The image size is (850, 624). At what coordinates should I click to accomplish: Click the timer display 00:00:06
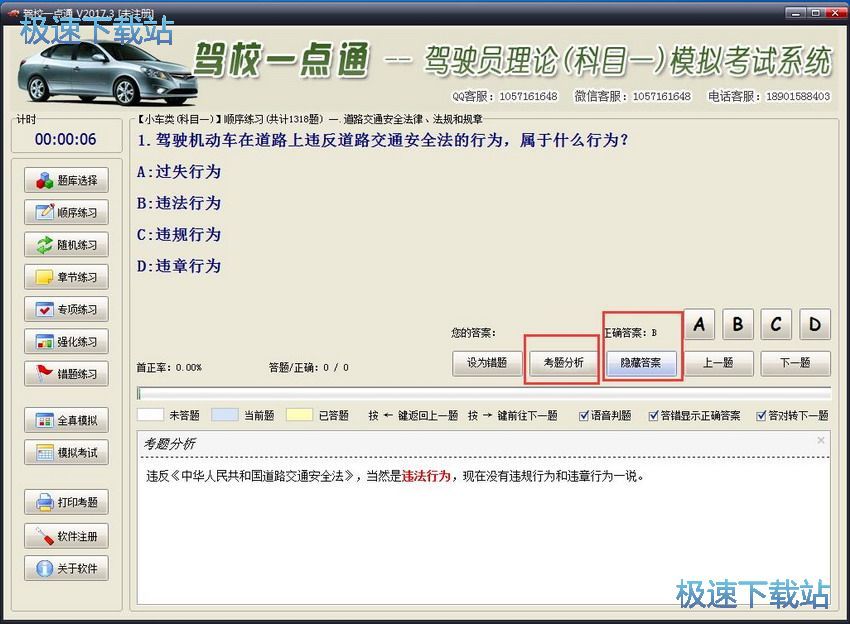[66, 139]
